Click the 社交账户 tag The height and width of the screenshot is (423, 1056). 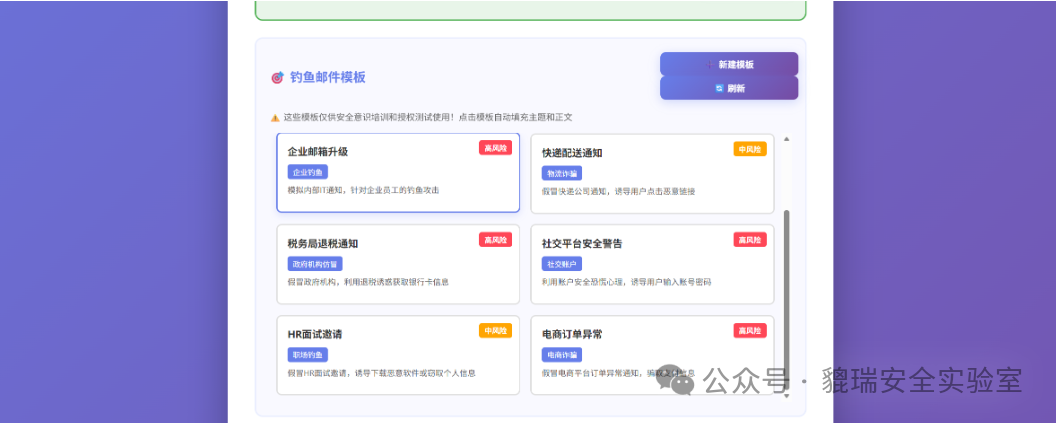click(x=562, y=263)
